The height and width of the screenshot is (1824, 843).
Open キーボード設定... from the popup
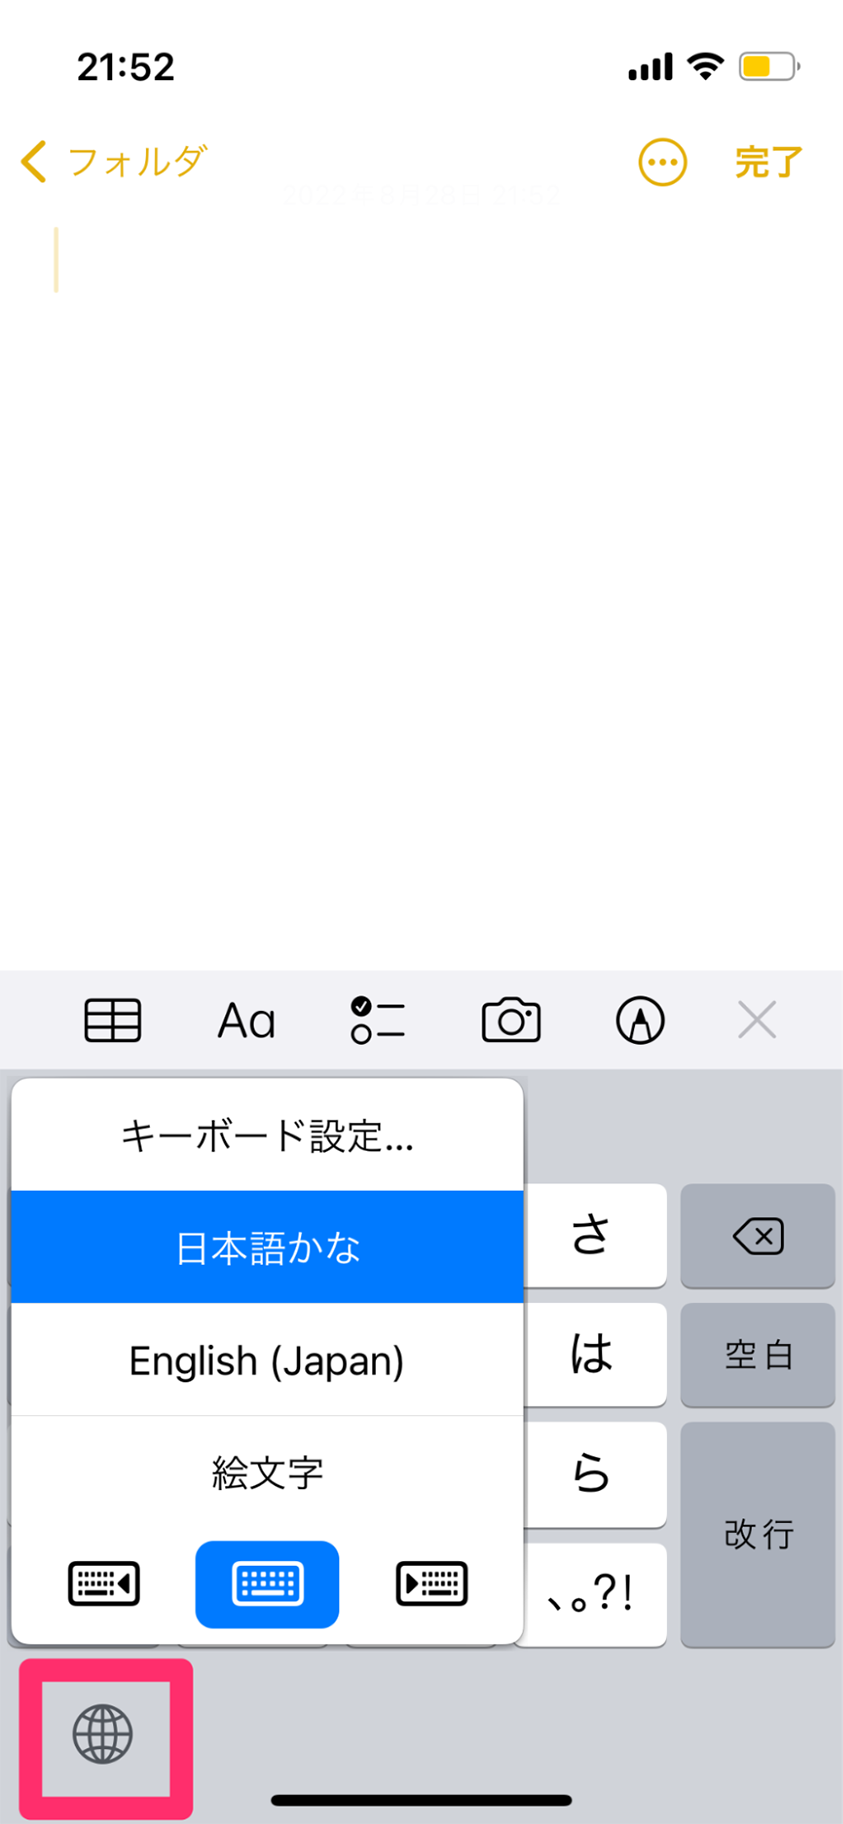point(267,1135)
